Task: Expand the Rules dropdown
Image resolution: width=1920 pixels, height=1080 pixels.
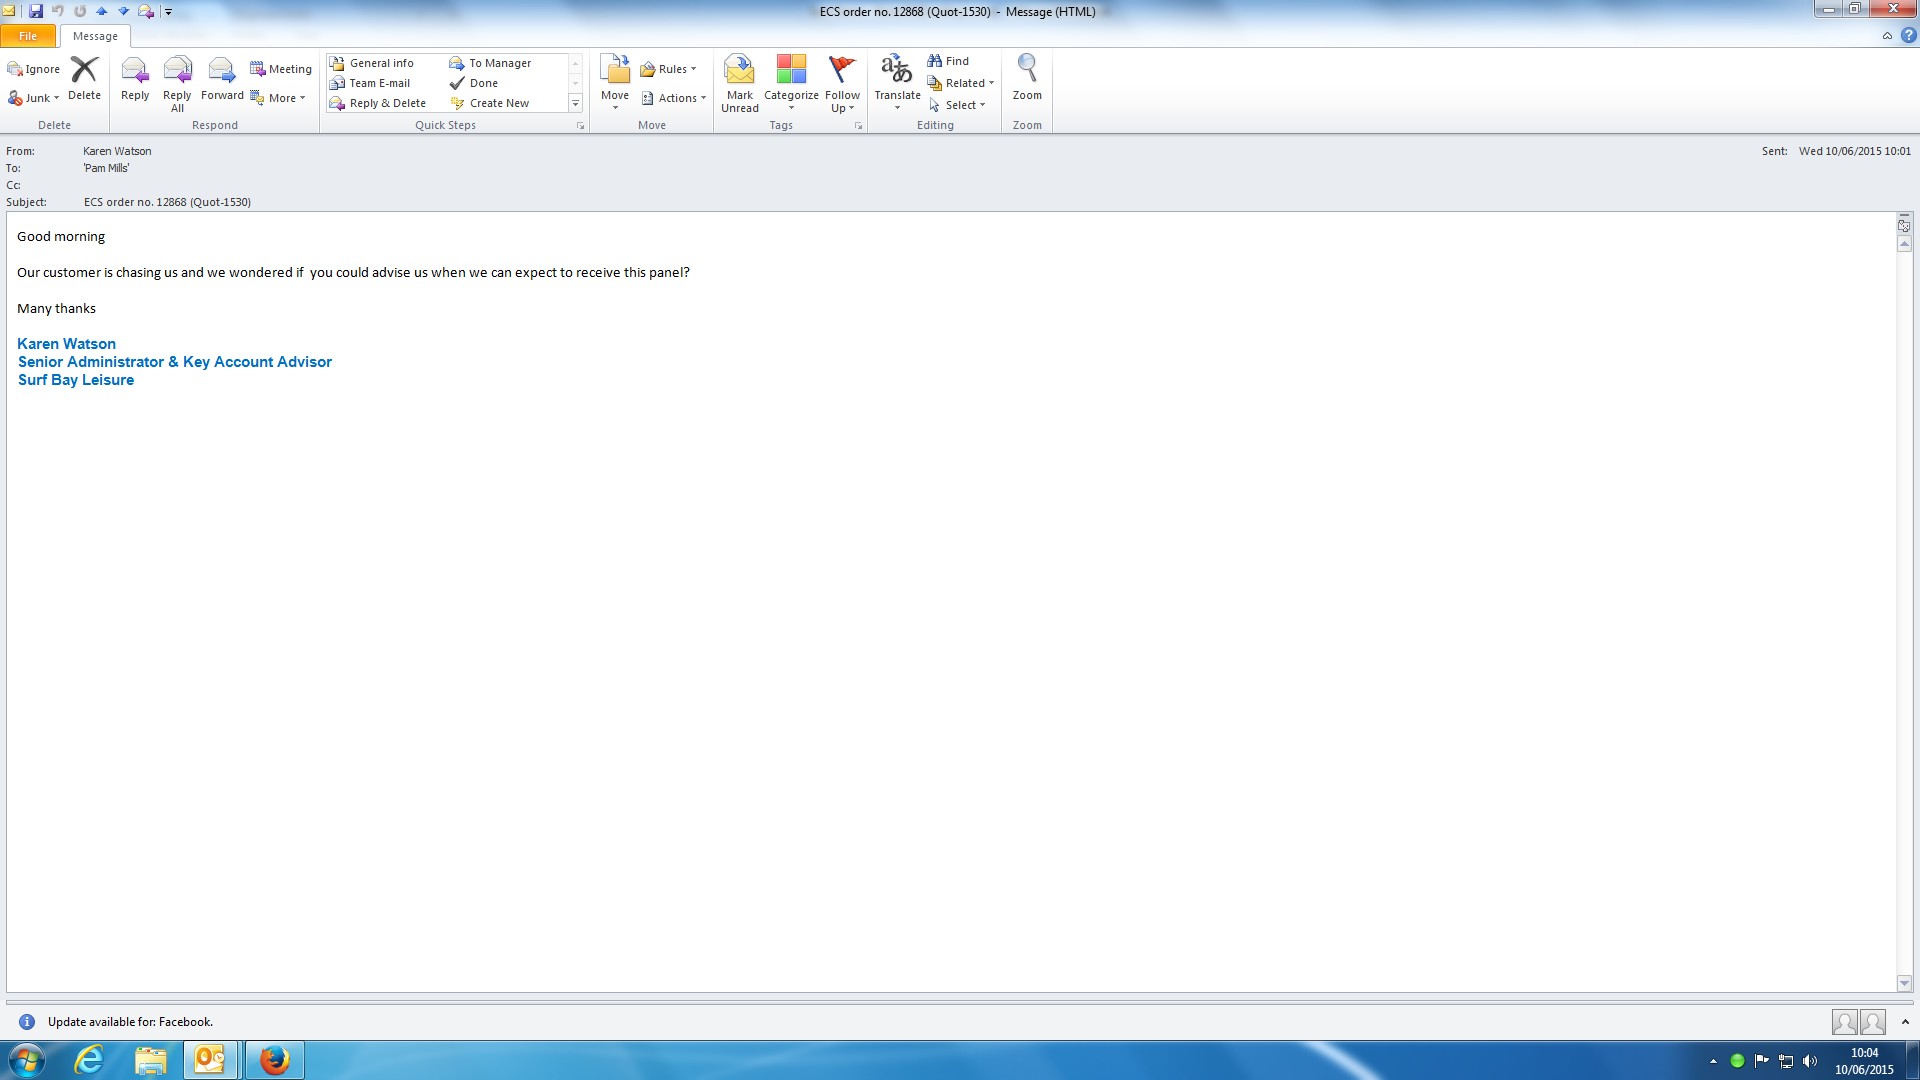Action: click(x=669, y=69)
